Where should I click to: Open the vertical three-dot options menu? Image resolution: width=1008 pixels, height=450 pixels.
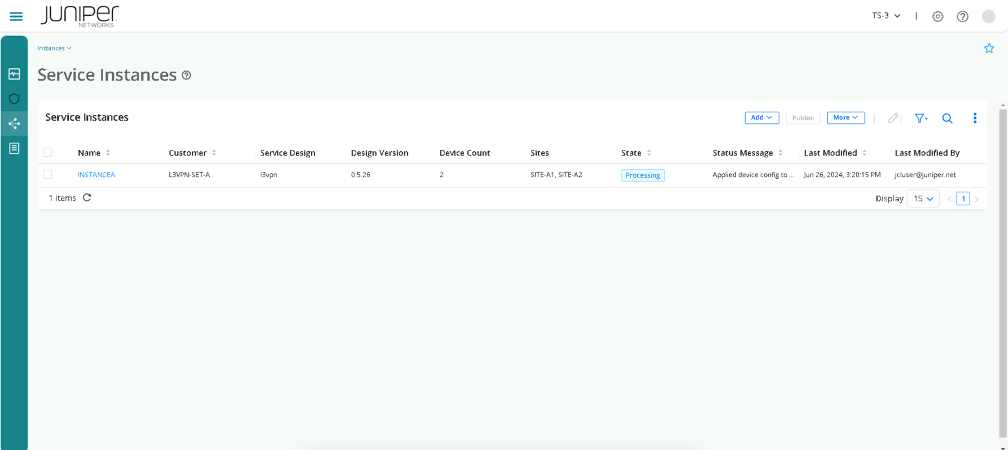[x=975, y=118]
